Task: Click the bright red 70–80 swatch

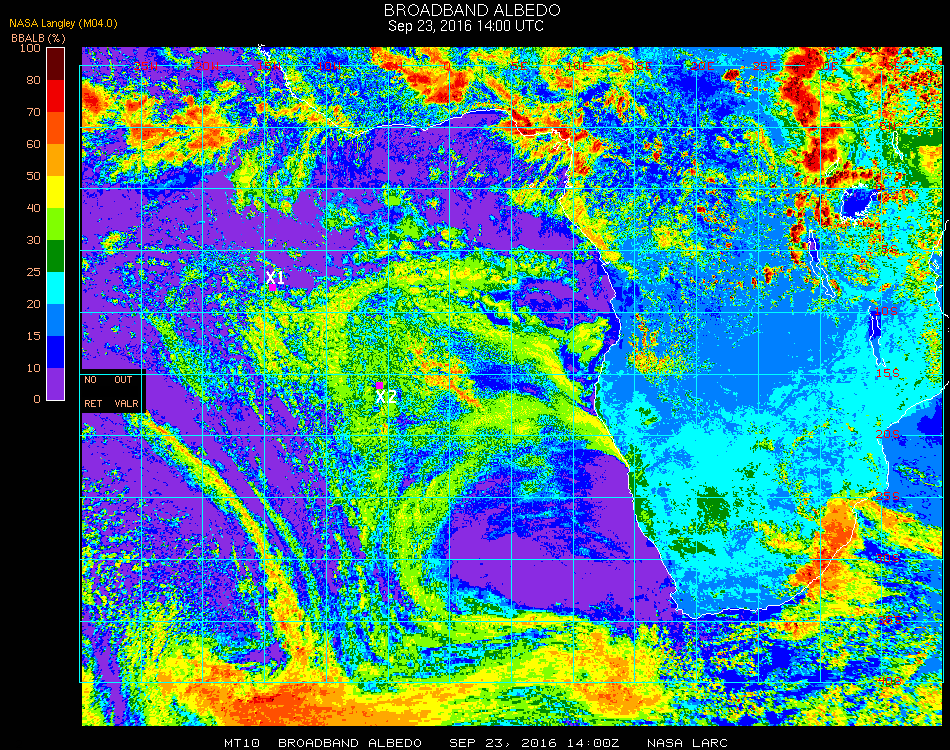Action: point(56,96)
